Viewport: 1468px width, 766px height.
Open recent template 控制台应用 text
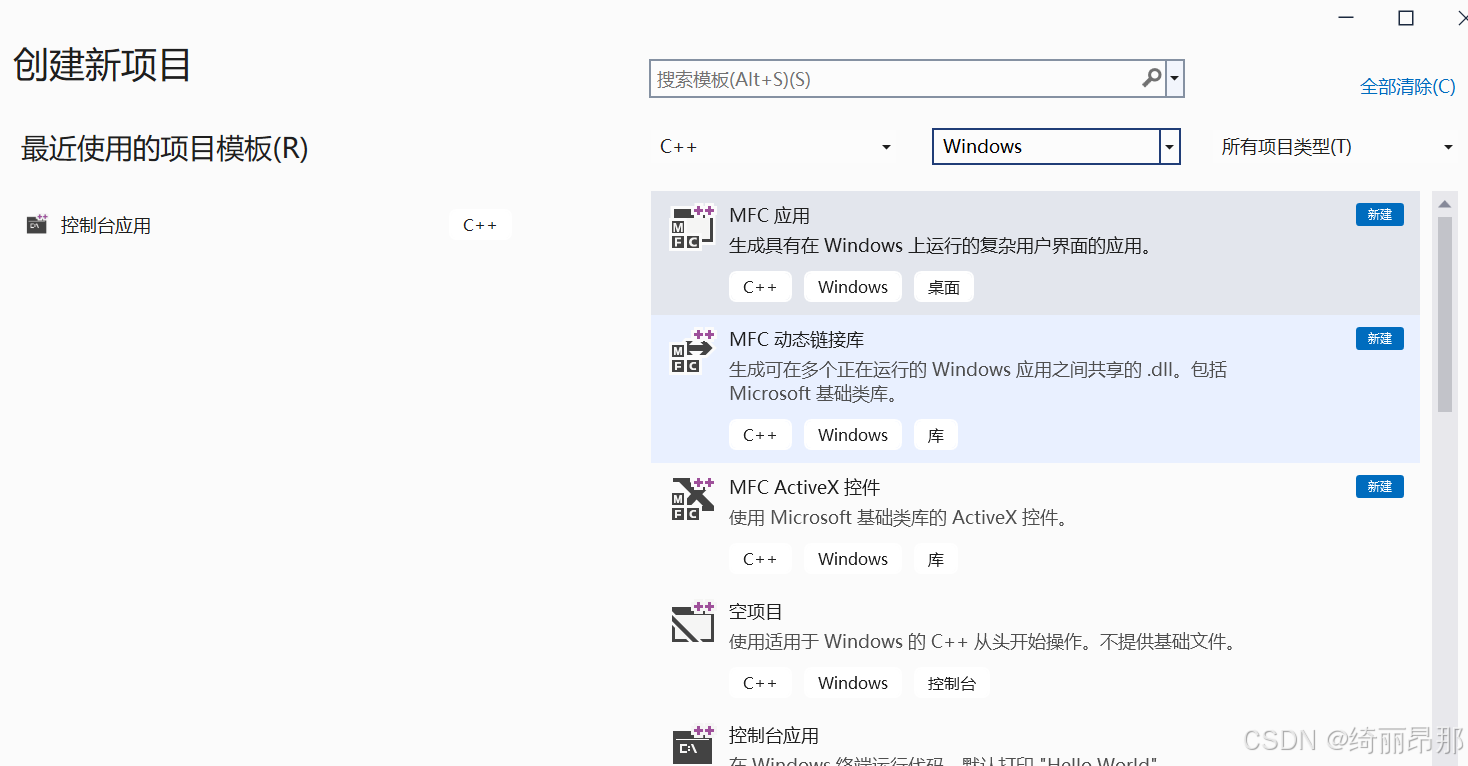(x=106, y=226)
